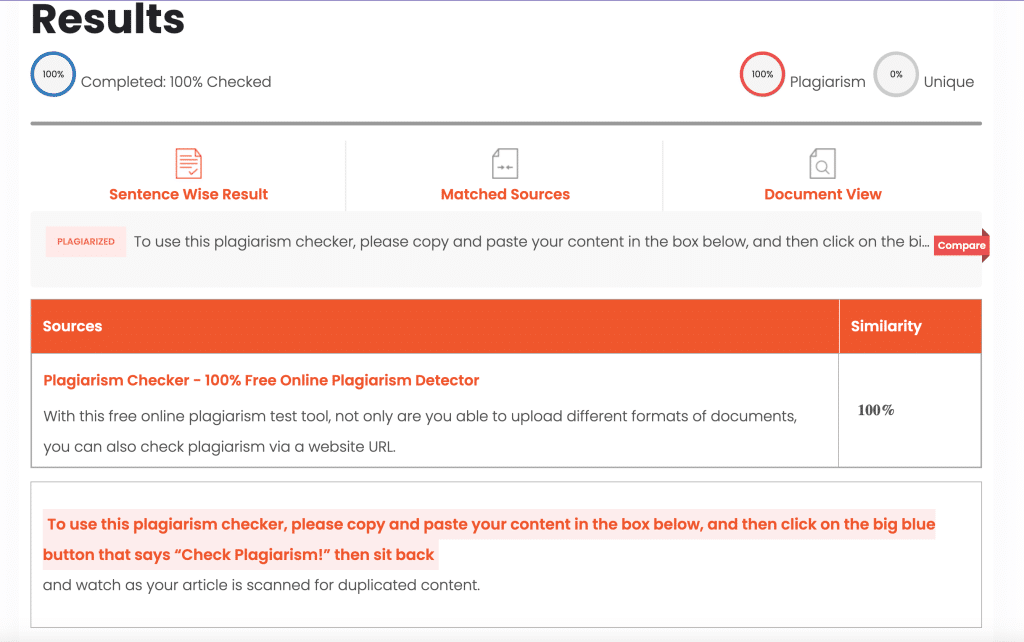
Task: Click the red 100% Plagiarism circle indicator
Action: [x=761, y=74]
